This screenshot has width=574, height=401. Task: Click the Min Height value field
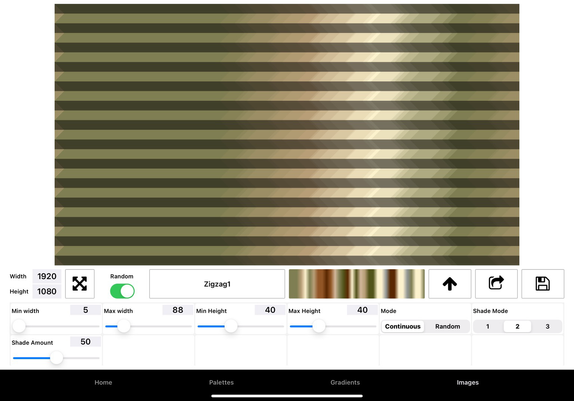coord(270,310)
